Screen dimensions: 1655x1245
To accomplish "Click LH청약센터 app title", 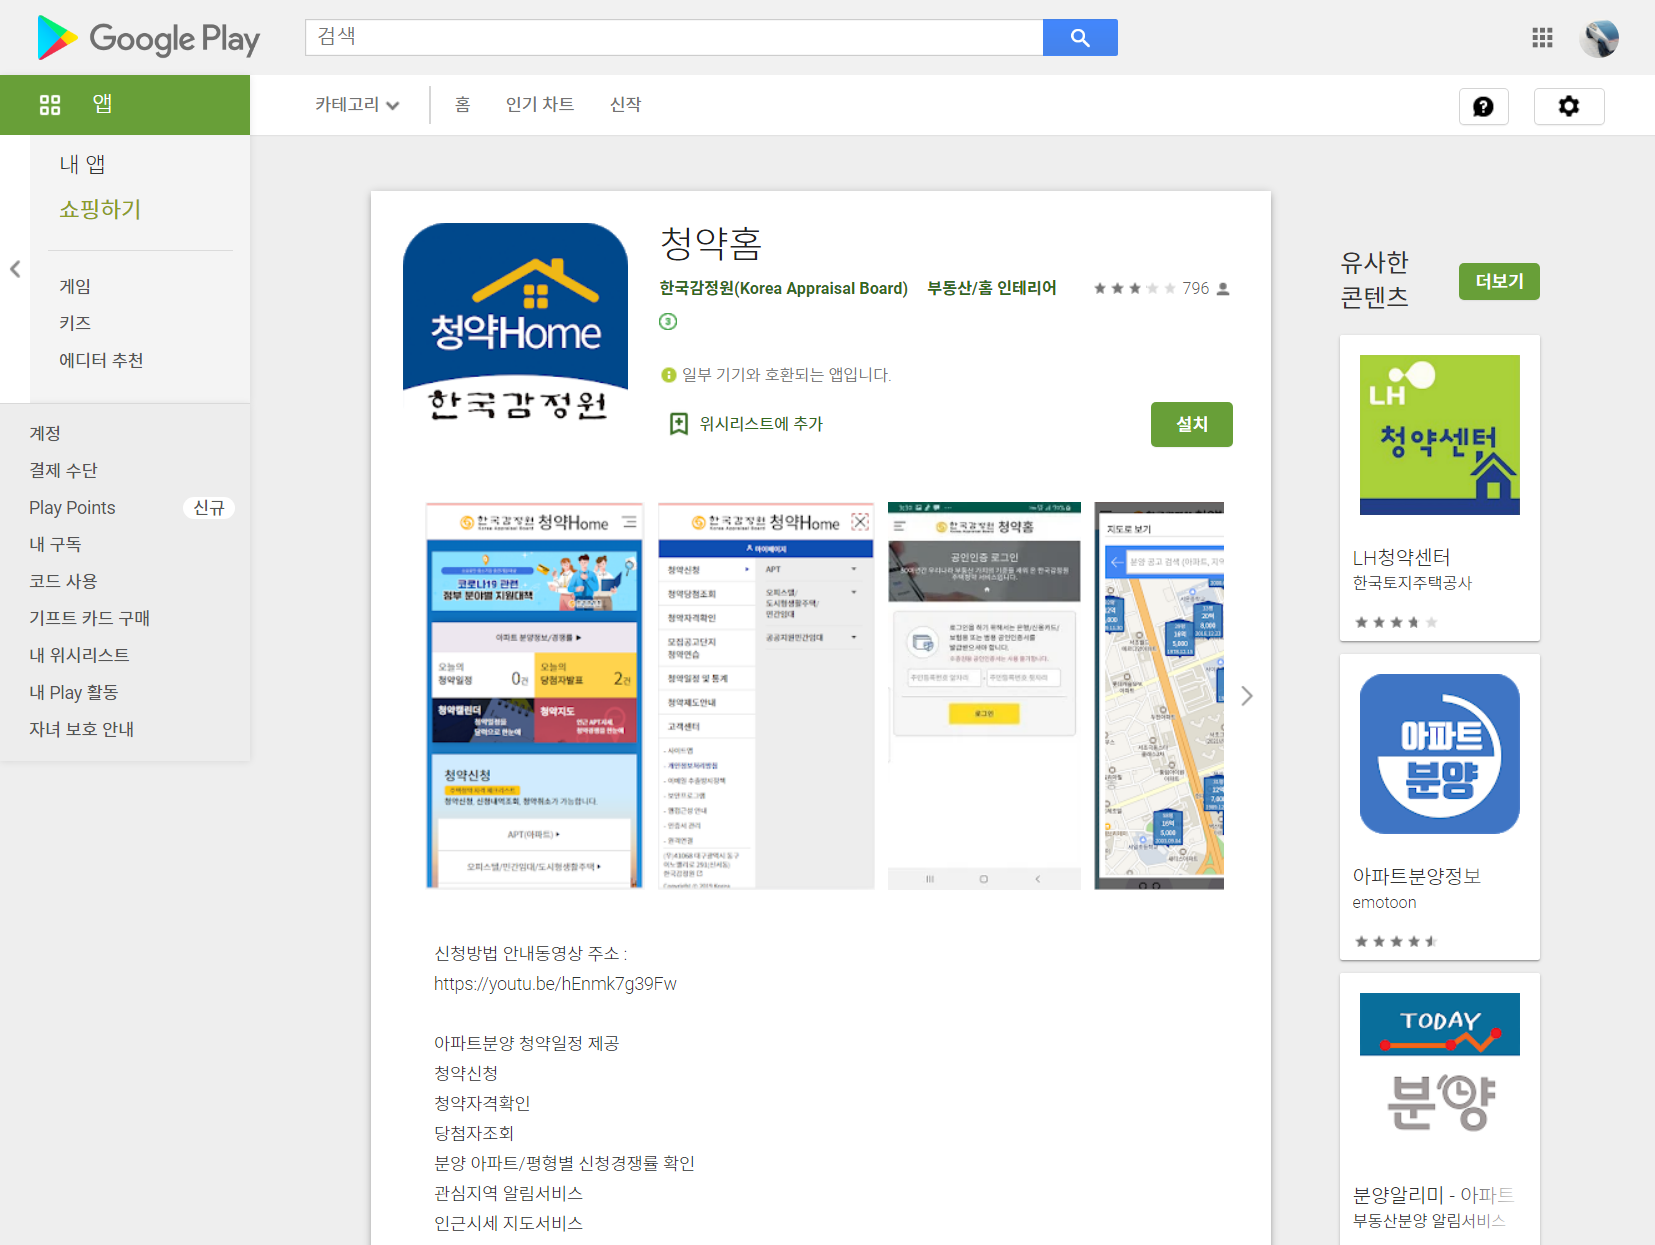I will (x=1401, y=557).
